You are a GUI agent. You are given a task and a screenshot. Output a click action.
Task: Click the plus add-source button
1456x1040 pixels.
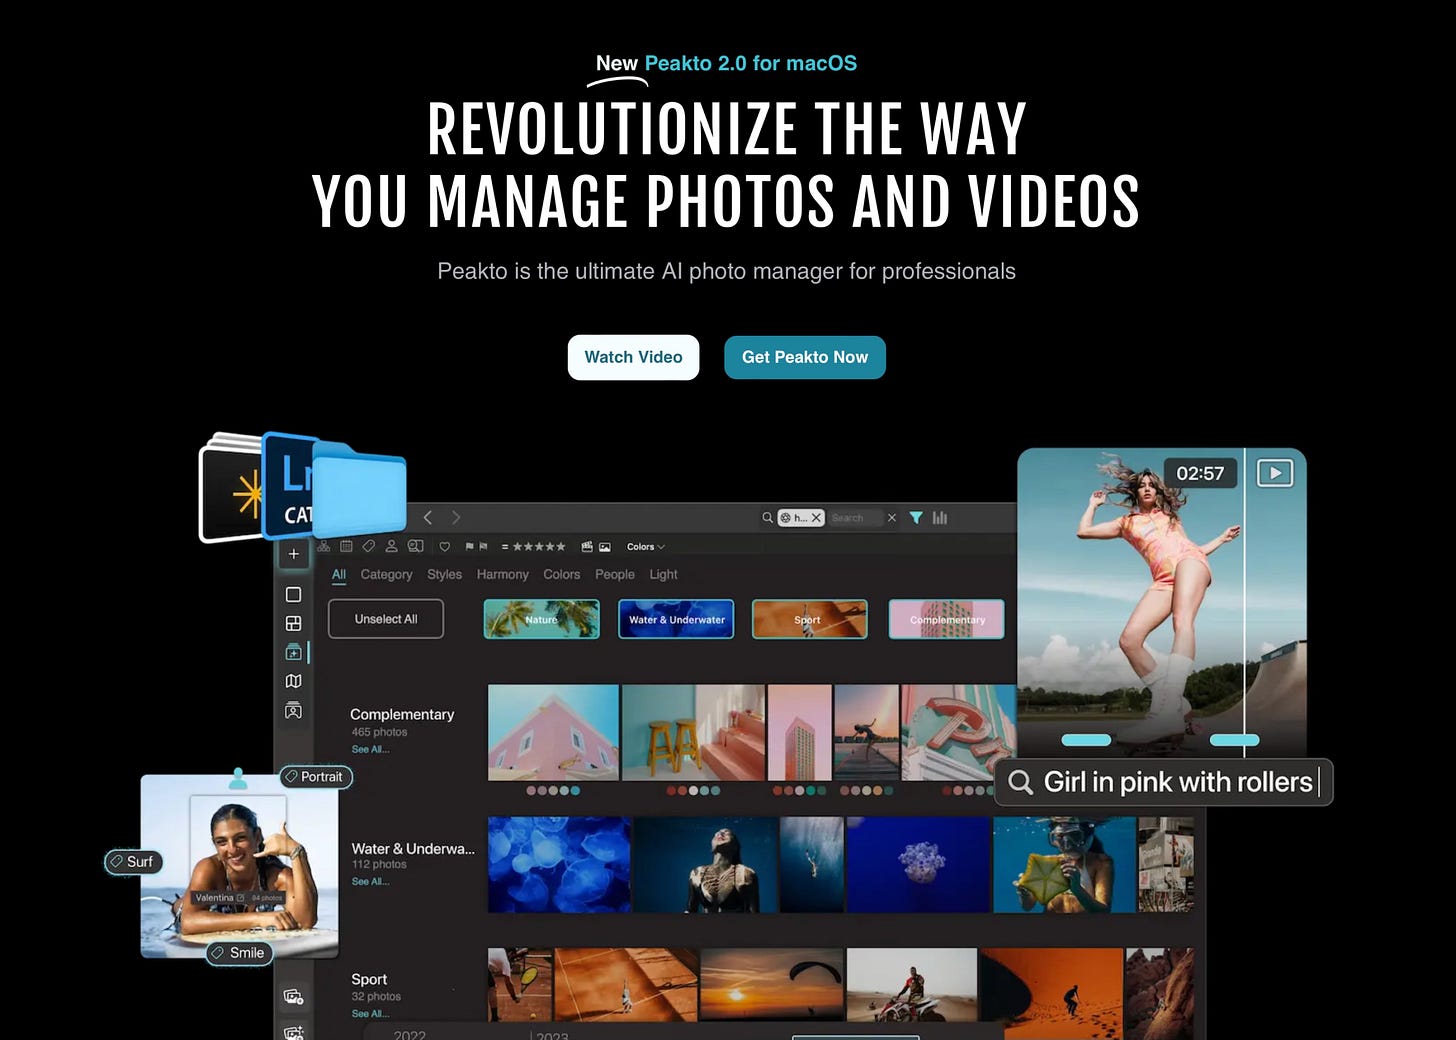coord(293,553)
